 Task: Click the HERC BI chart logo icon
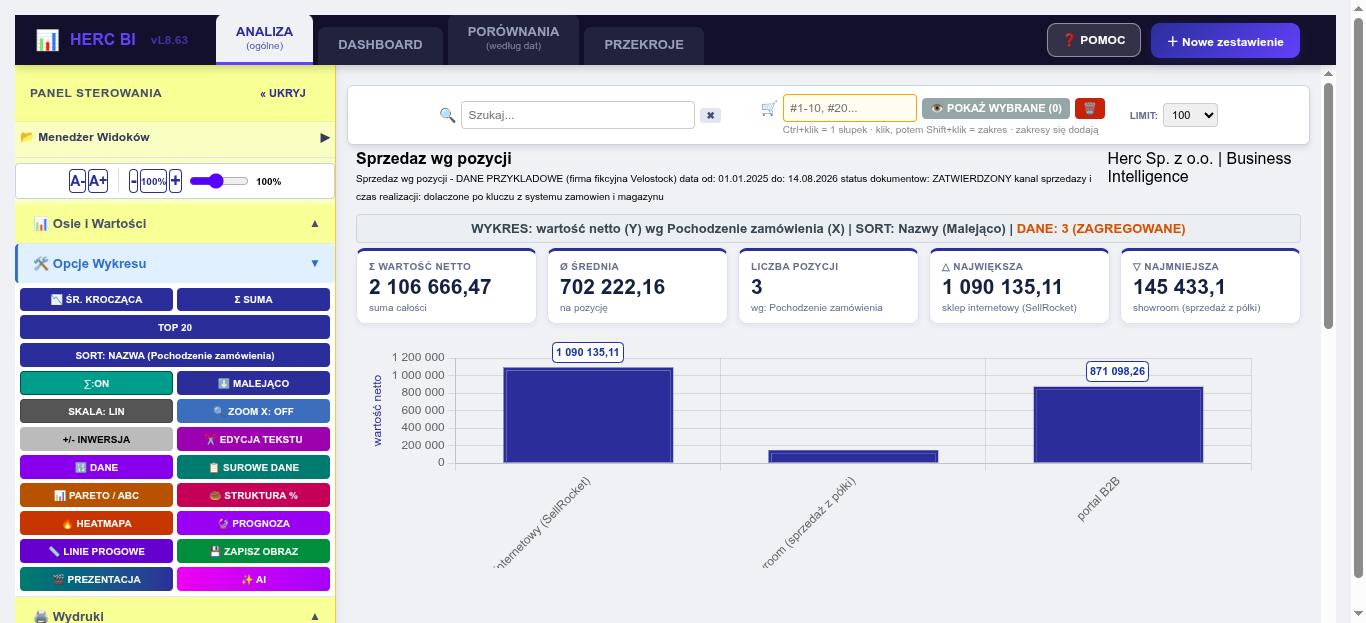(47, 40)
